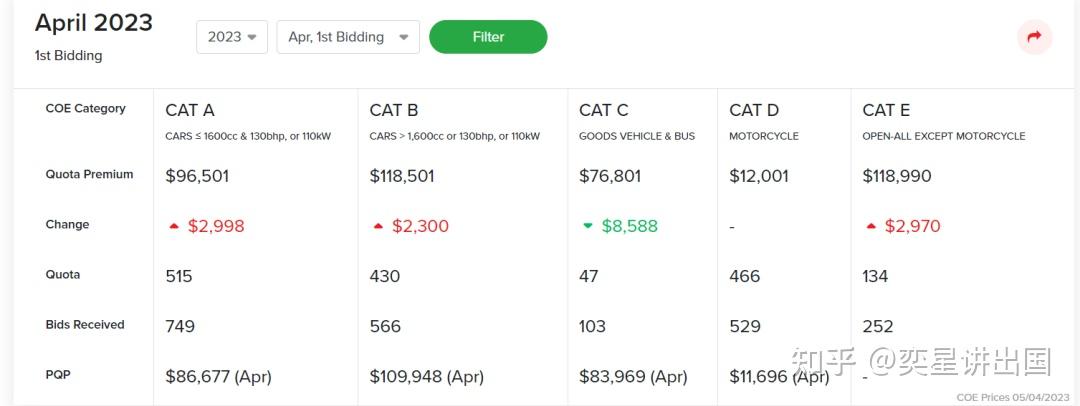Screen dimensions: 1080x406
Task: Select the CAT A column header
Action: point(189,110)
